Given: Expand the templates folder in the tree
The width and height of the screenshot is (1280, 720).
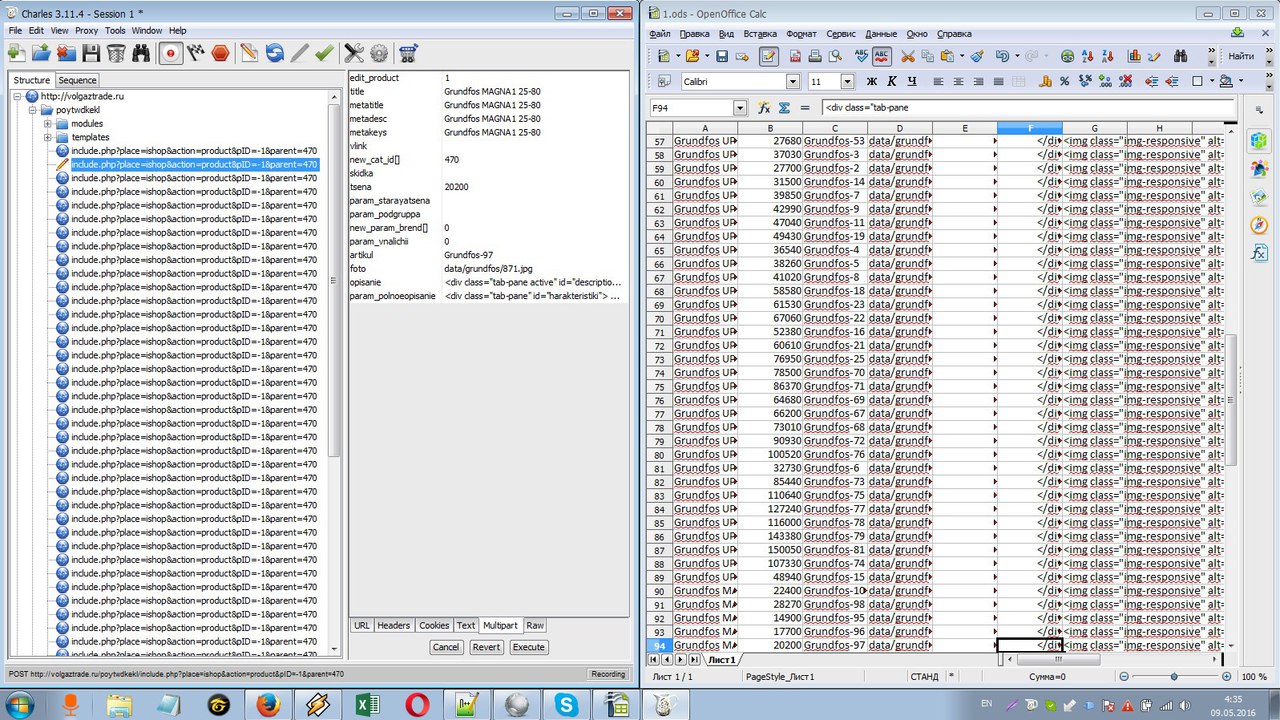Looking at the screenshot, I should (47, 137).
